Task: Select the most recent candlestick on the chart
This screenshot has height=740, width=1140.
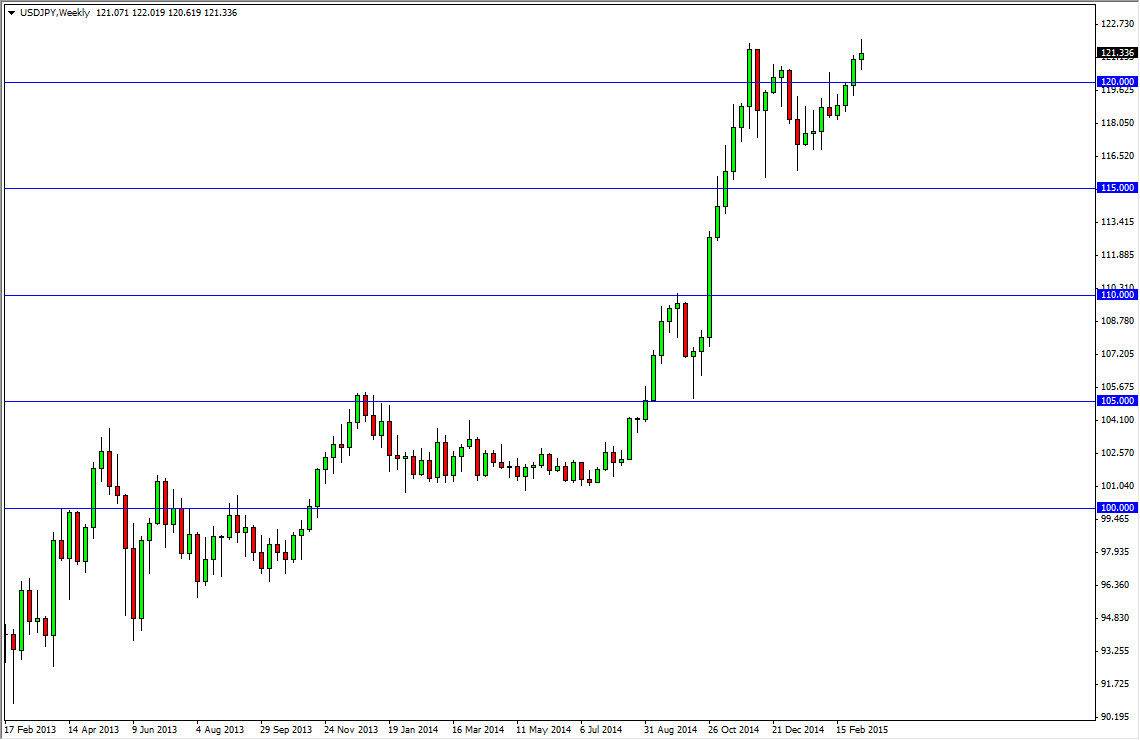Action: pyautogui.click(x=862, y=55)
